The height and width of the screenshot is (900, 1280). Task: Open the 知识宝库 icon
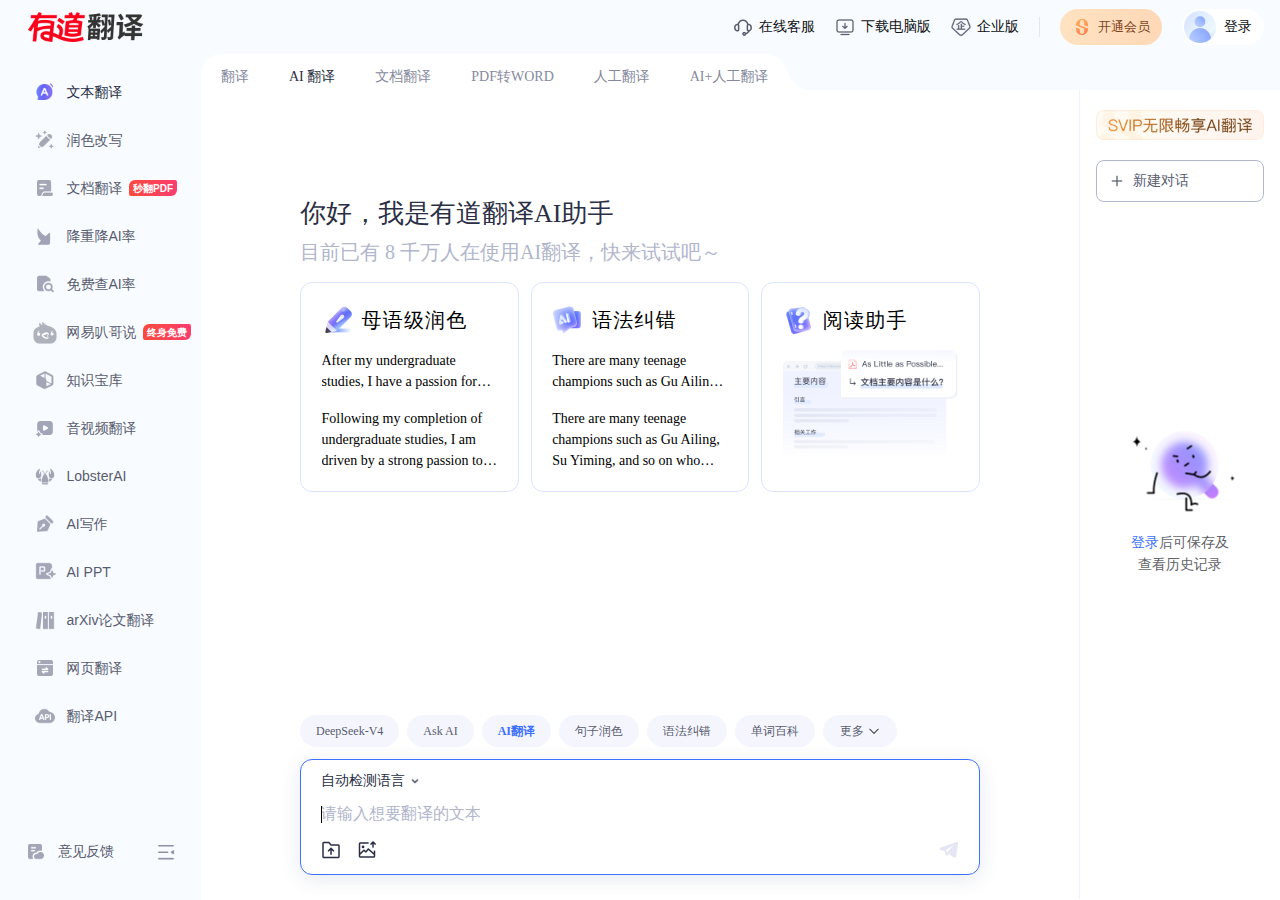coord(44,380)
